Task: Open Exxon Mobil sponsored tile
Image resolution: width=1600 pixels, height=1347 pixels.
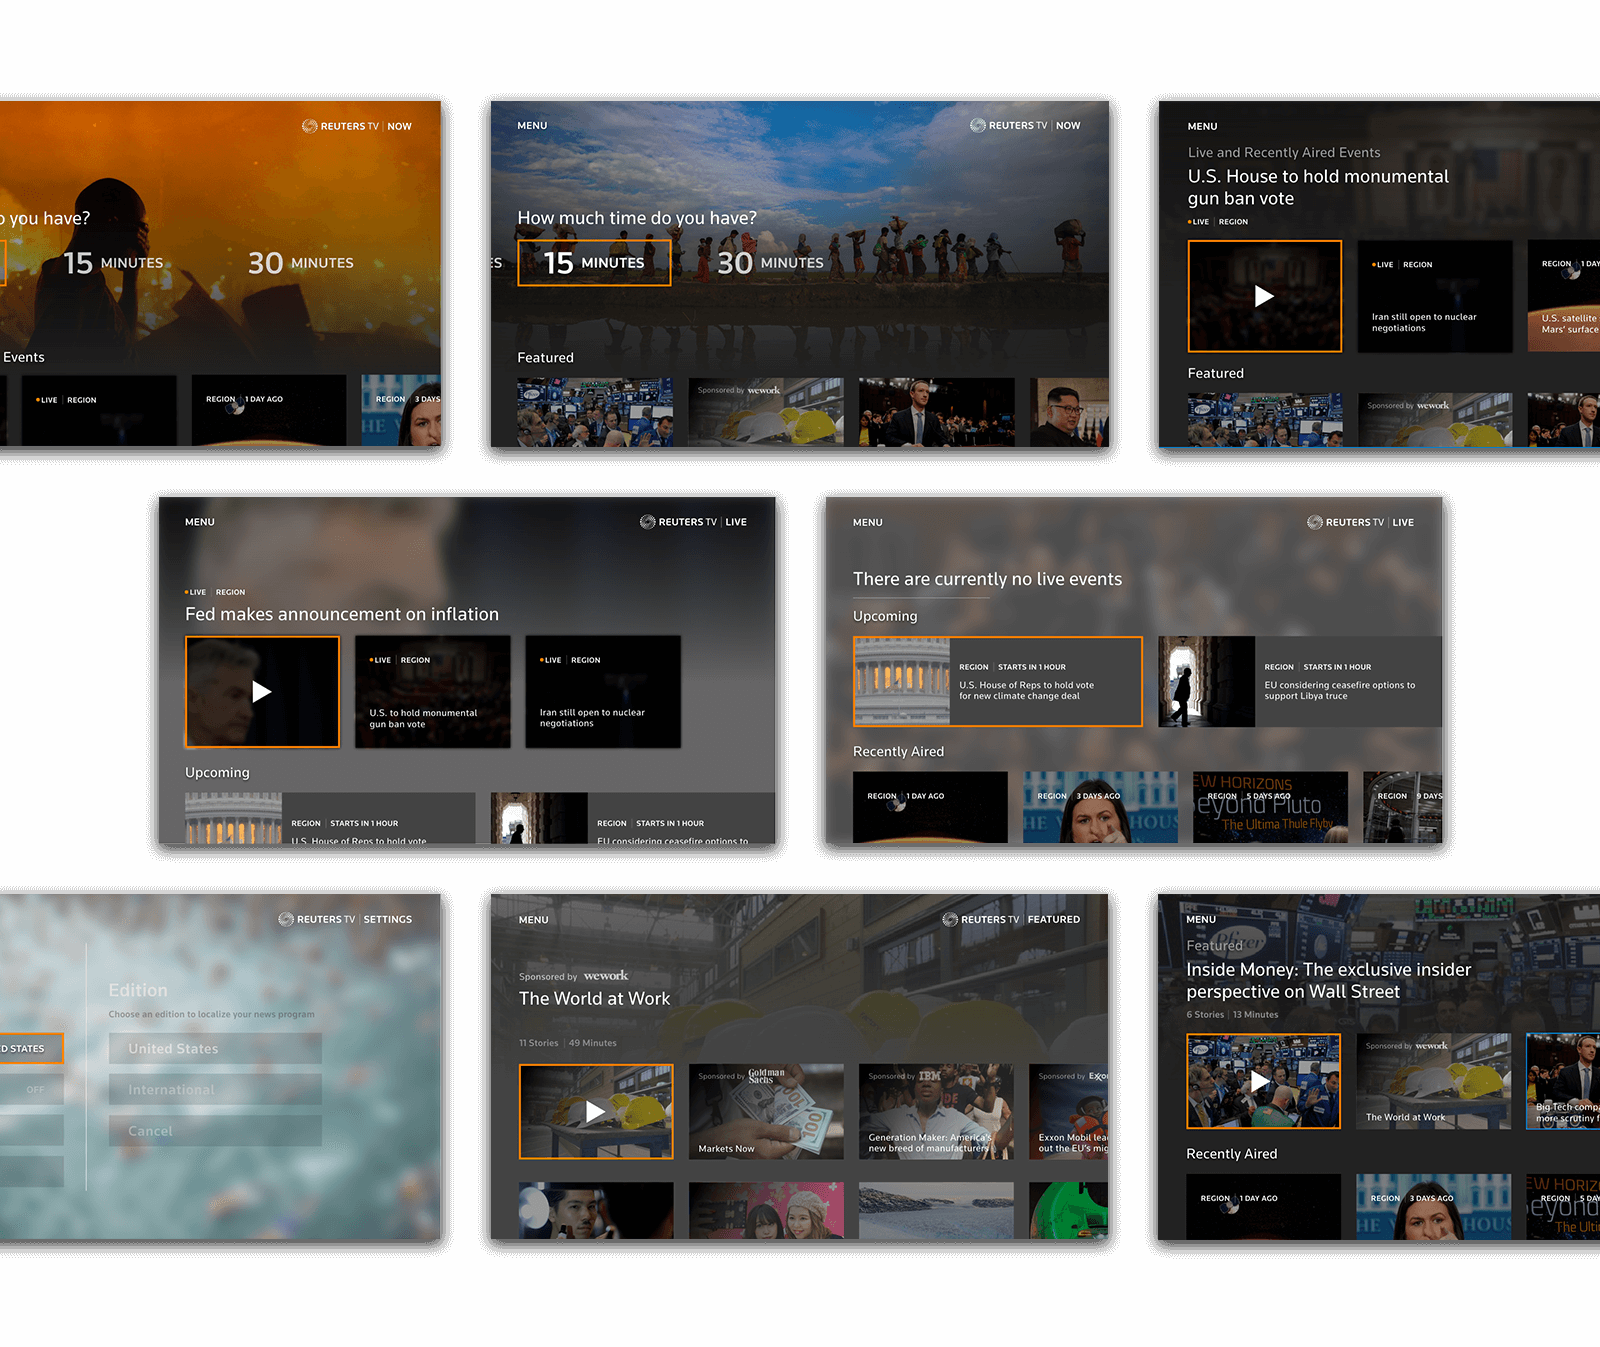Action: (1069, 1112)
